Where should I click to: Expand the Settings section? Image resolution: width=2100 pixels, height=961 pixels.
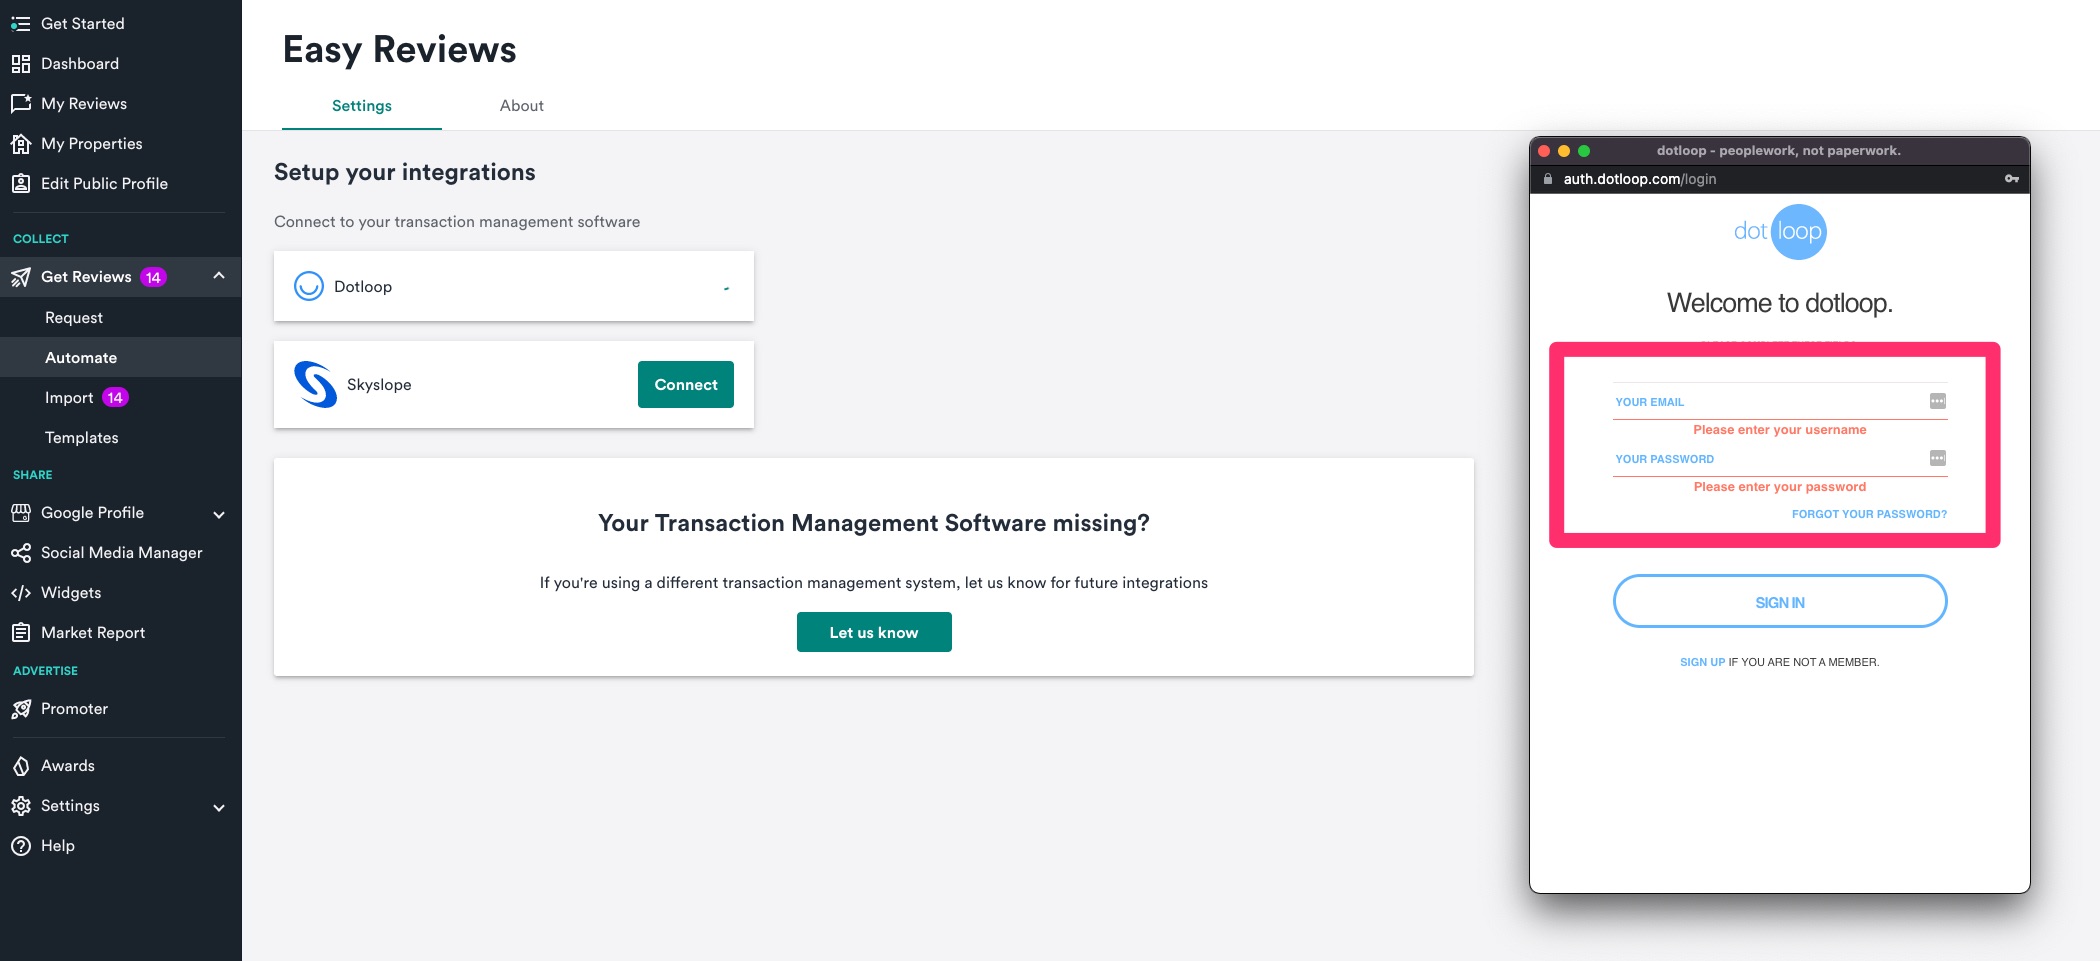(219, 806)
